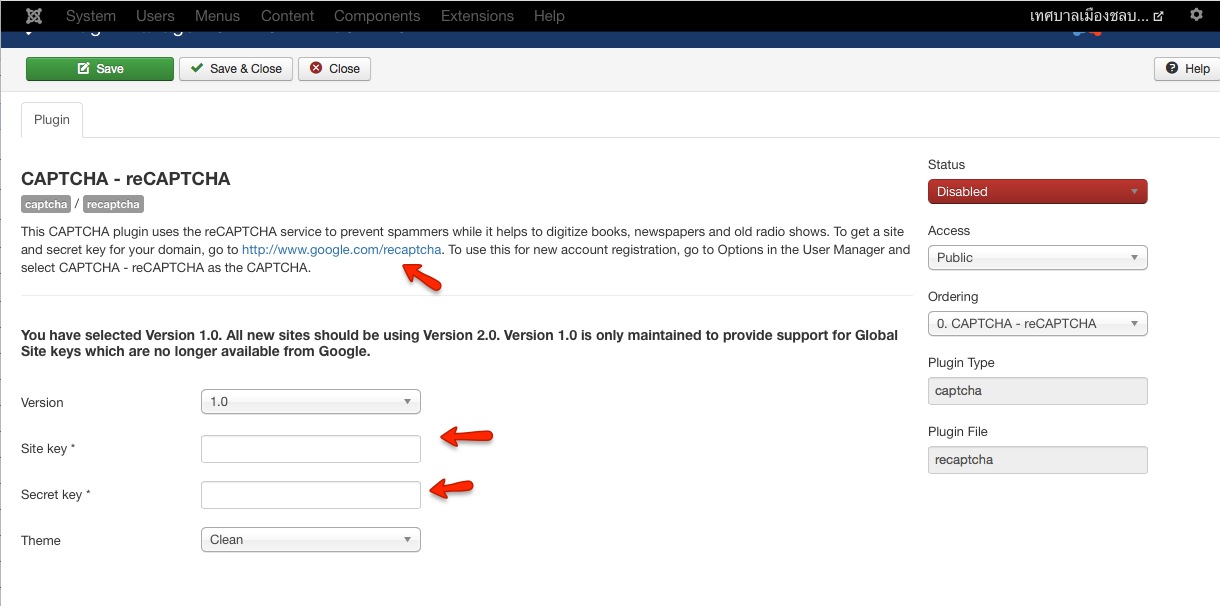Viewport: 1220px width, 606px height.
Task: Open the Ordering dropdown
Action: [x=1037, y=324]
